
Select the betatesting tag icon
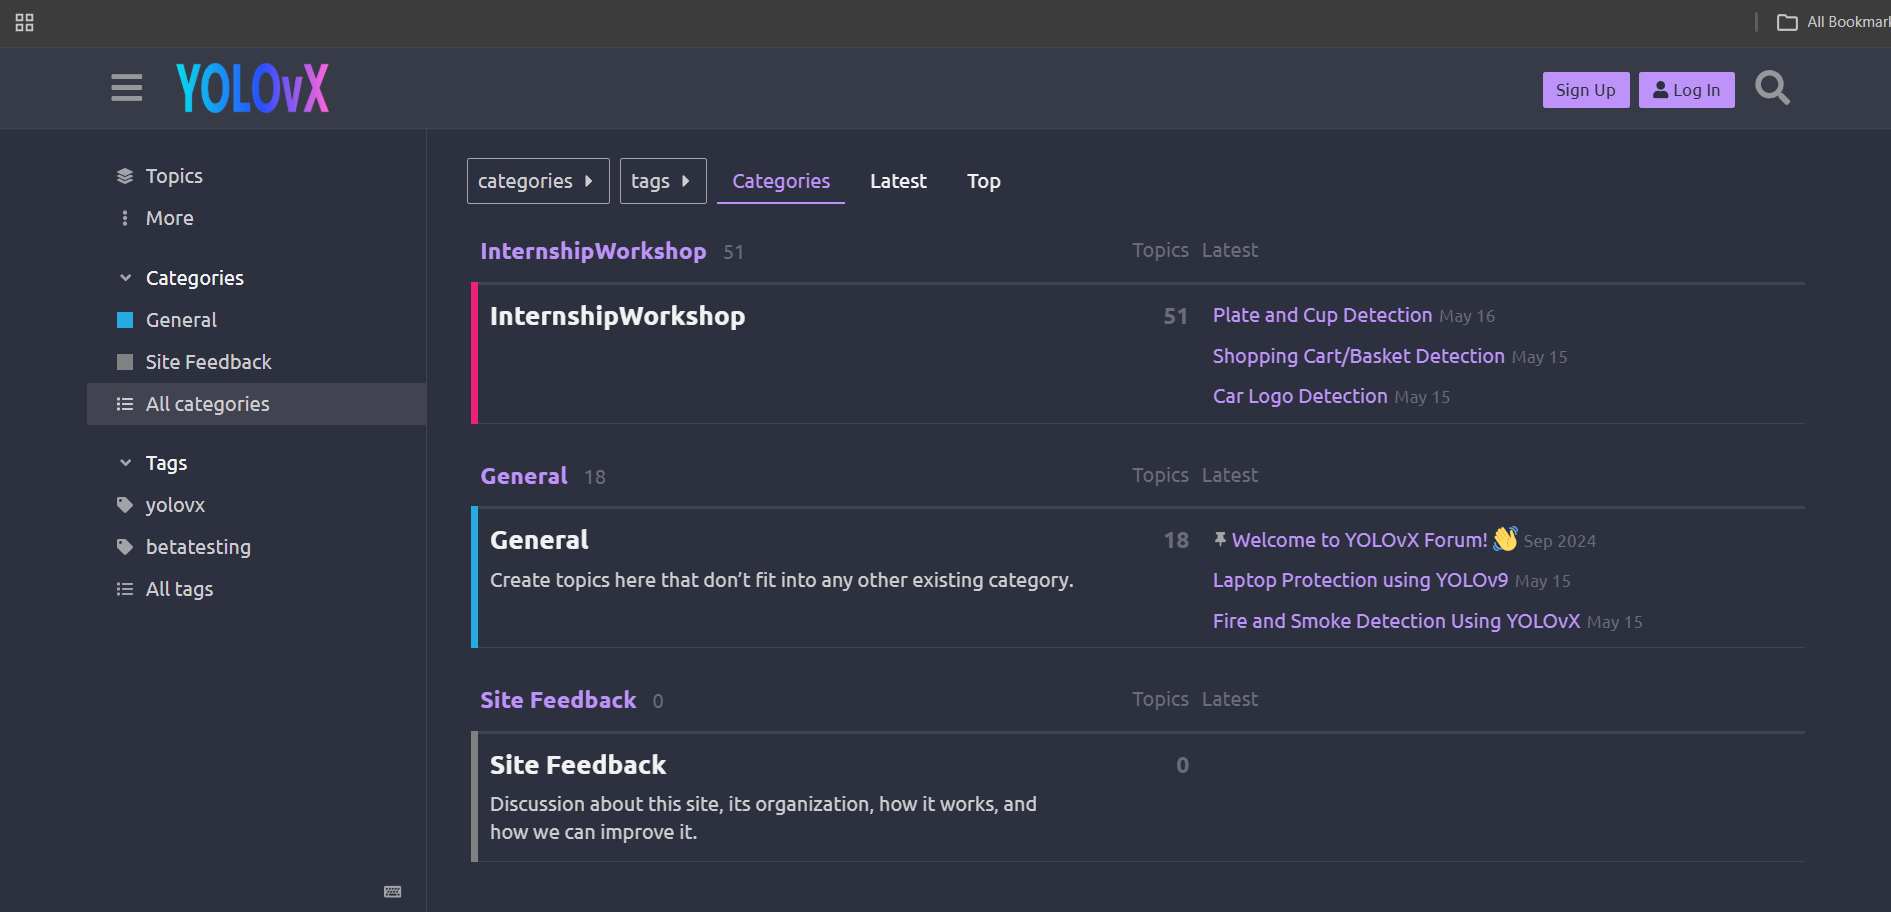125,547
